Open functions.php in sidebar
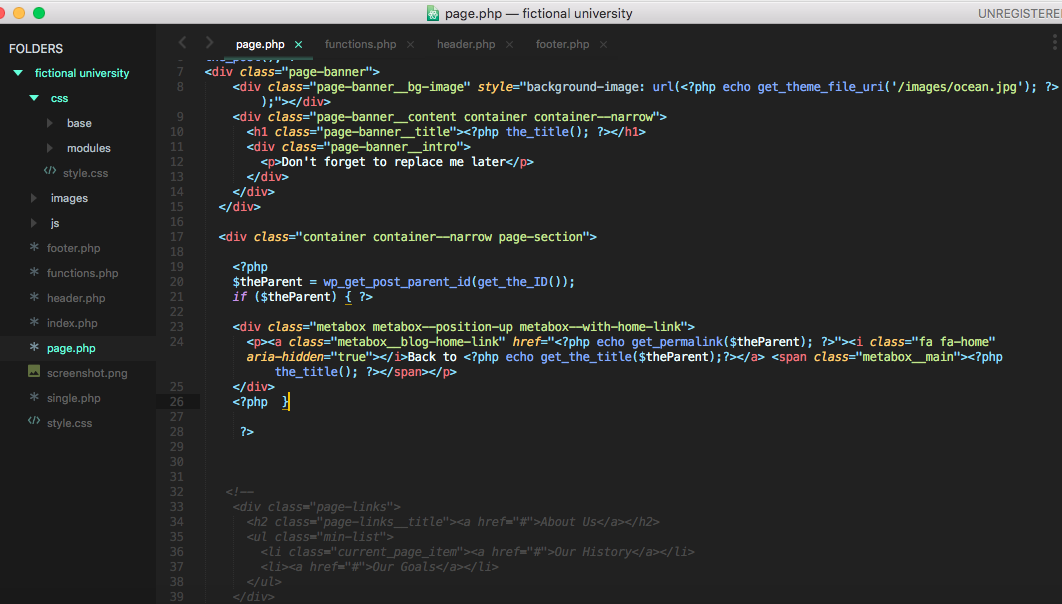This screenshot has width=1062, height=604. coord(82,273)
